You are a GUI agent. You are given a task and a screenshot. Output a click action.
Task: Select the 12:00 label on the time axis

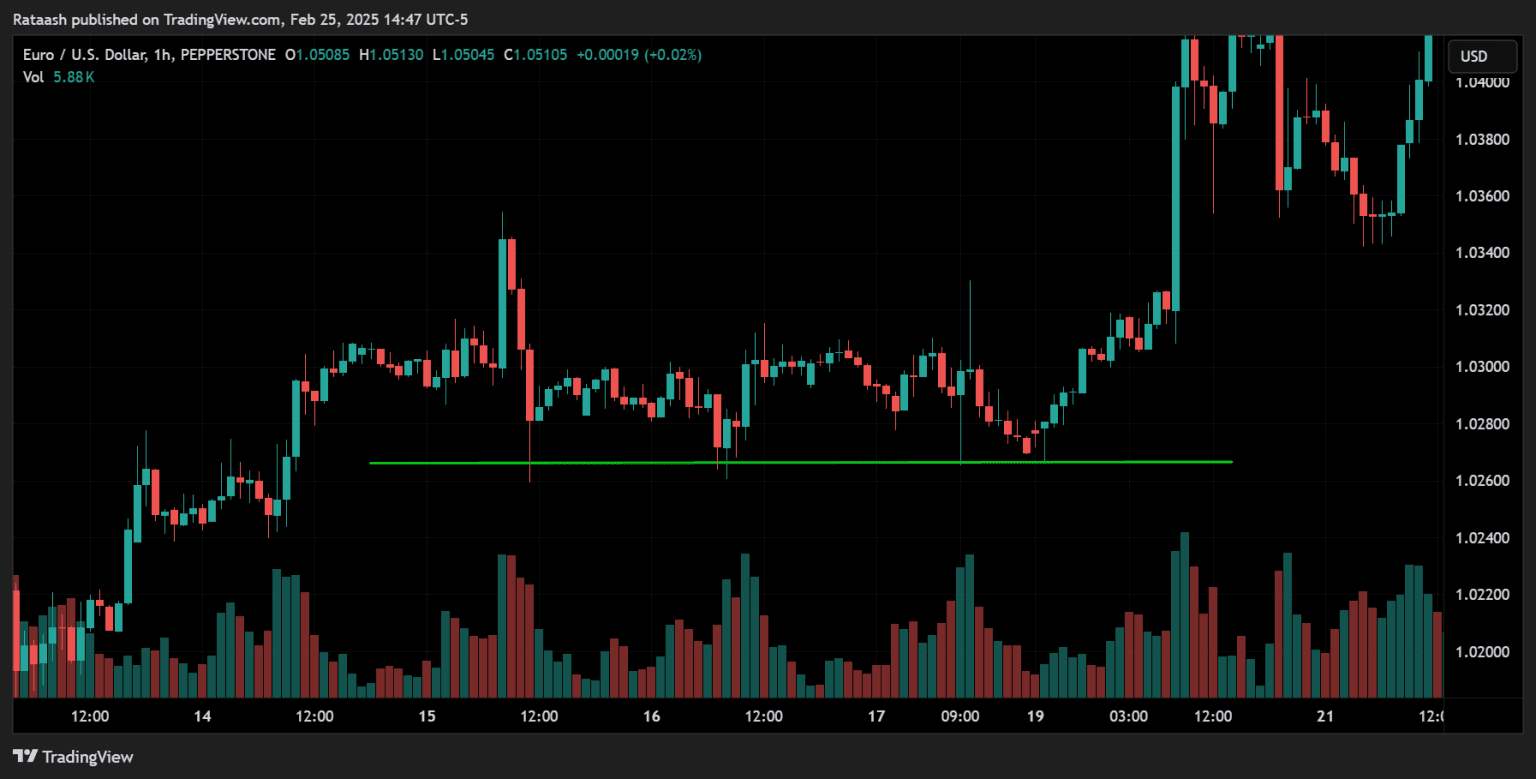click(x=90, y=717)
